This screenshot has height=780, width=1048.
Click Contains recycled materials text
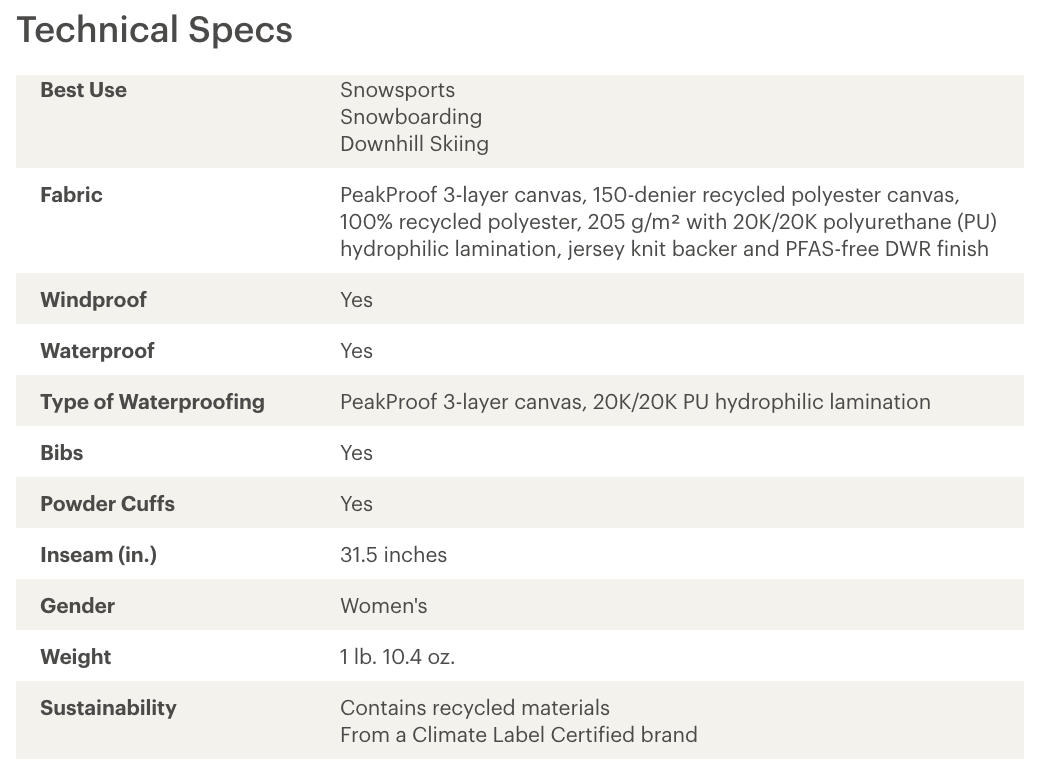(475, 708)
